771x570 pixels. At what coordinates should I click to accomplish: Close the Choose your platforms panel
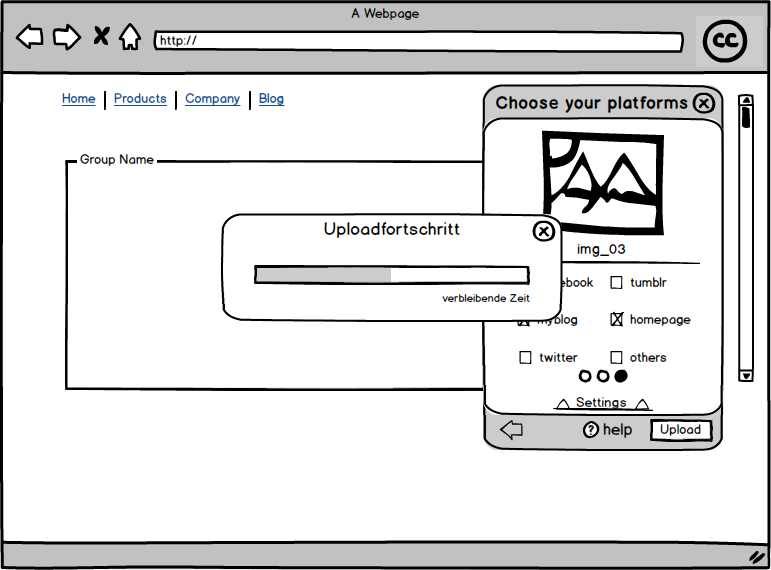(x=704, y=103)
